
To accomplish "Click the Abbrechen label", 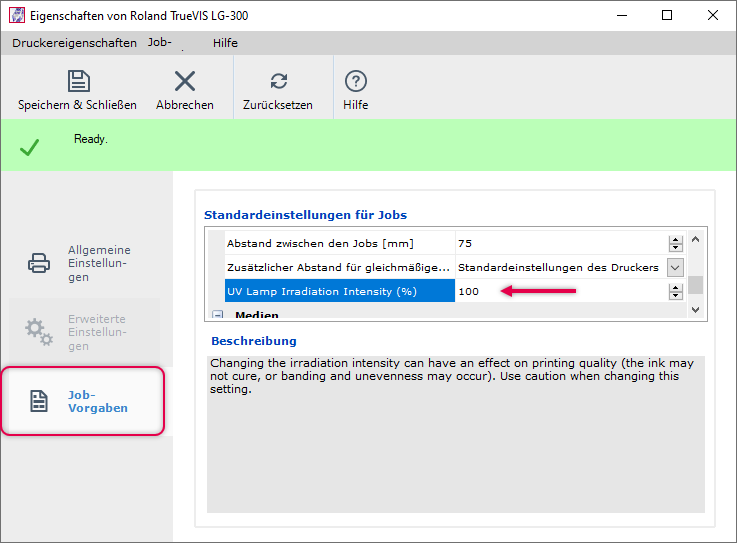I will 185,105.
